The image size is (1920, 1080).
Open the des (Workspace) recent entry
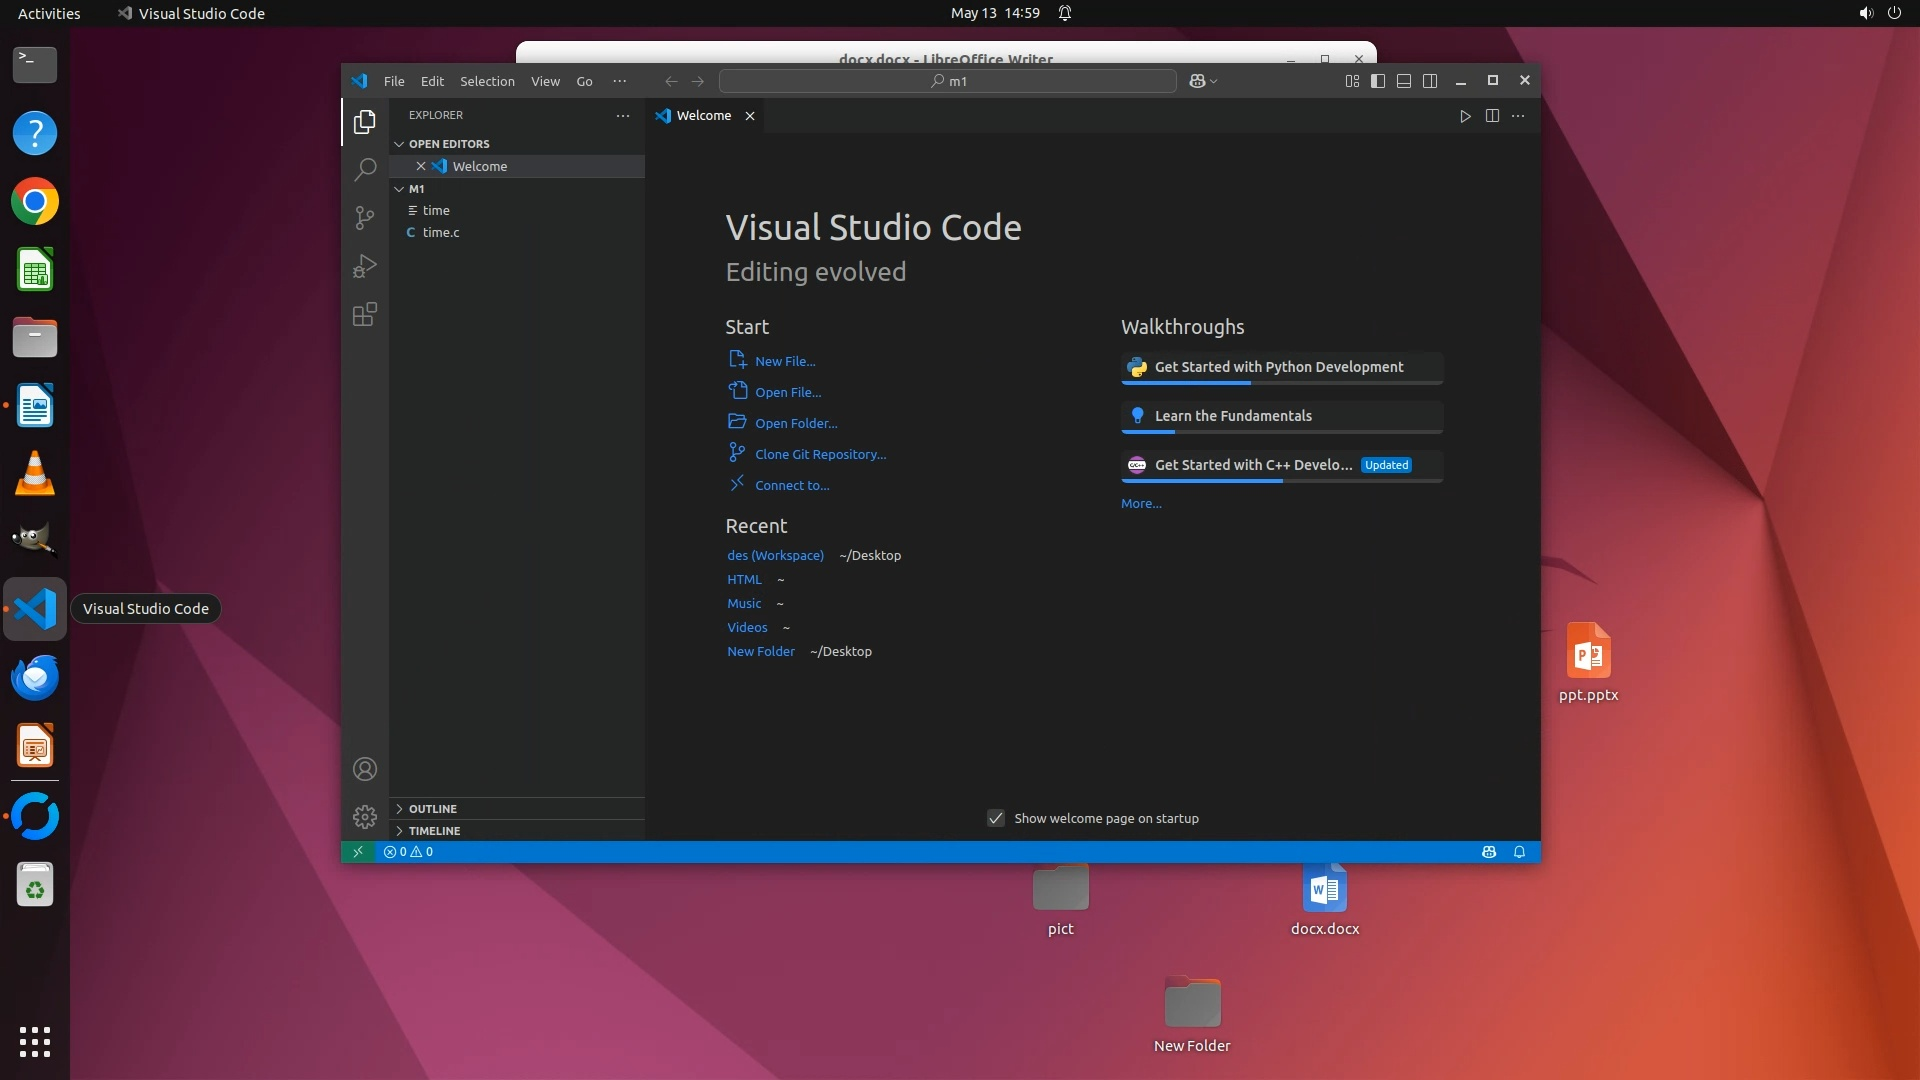coord(775,555)
